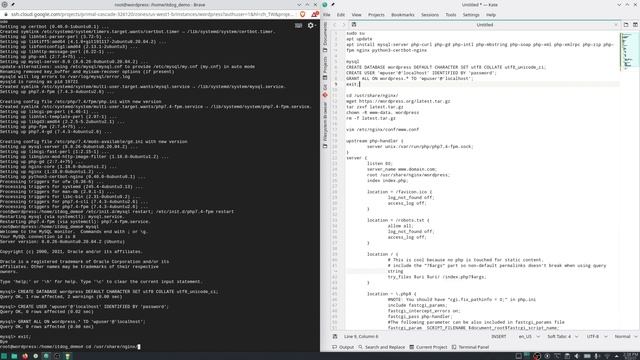Close the Untitled tab with its X
The width and height of the screenshot is (640, 360).
(x=616, y=25)
